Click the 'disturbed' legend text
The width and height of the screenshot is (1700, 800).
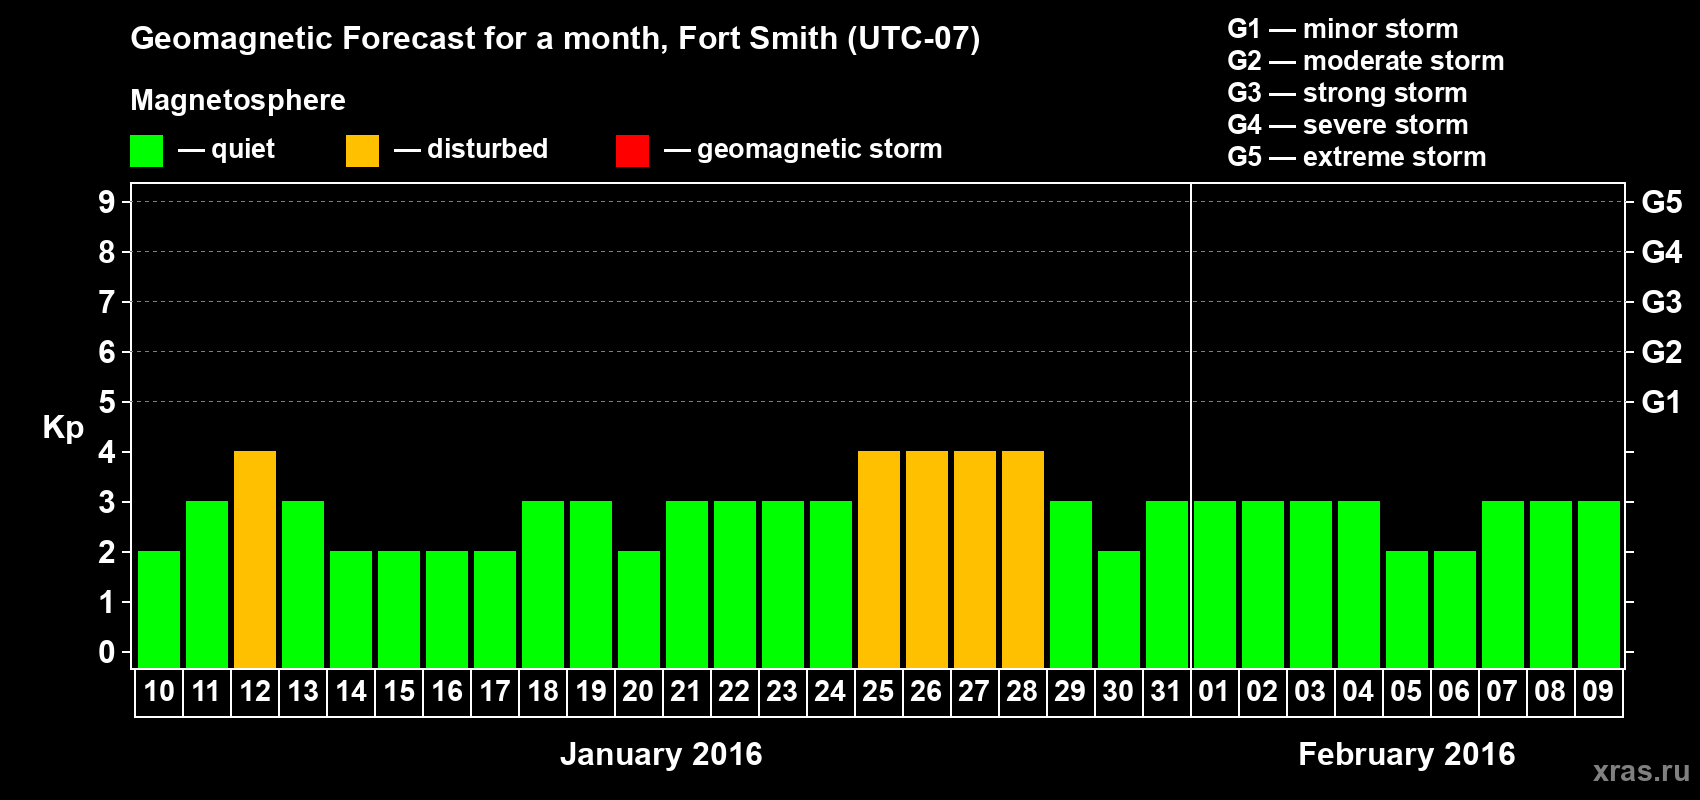coord(487,149)
